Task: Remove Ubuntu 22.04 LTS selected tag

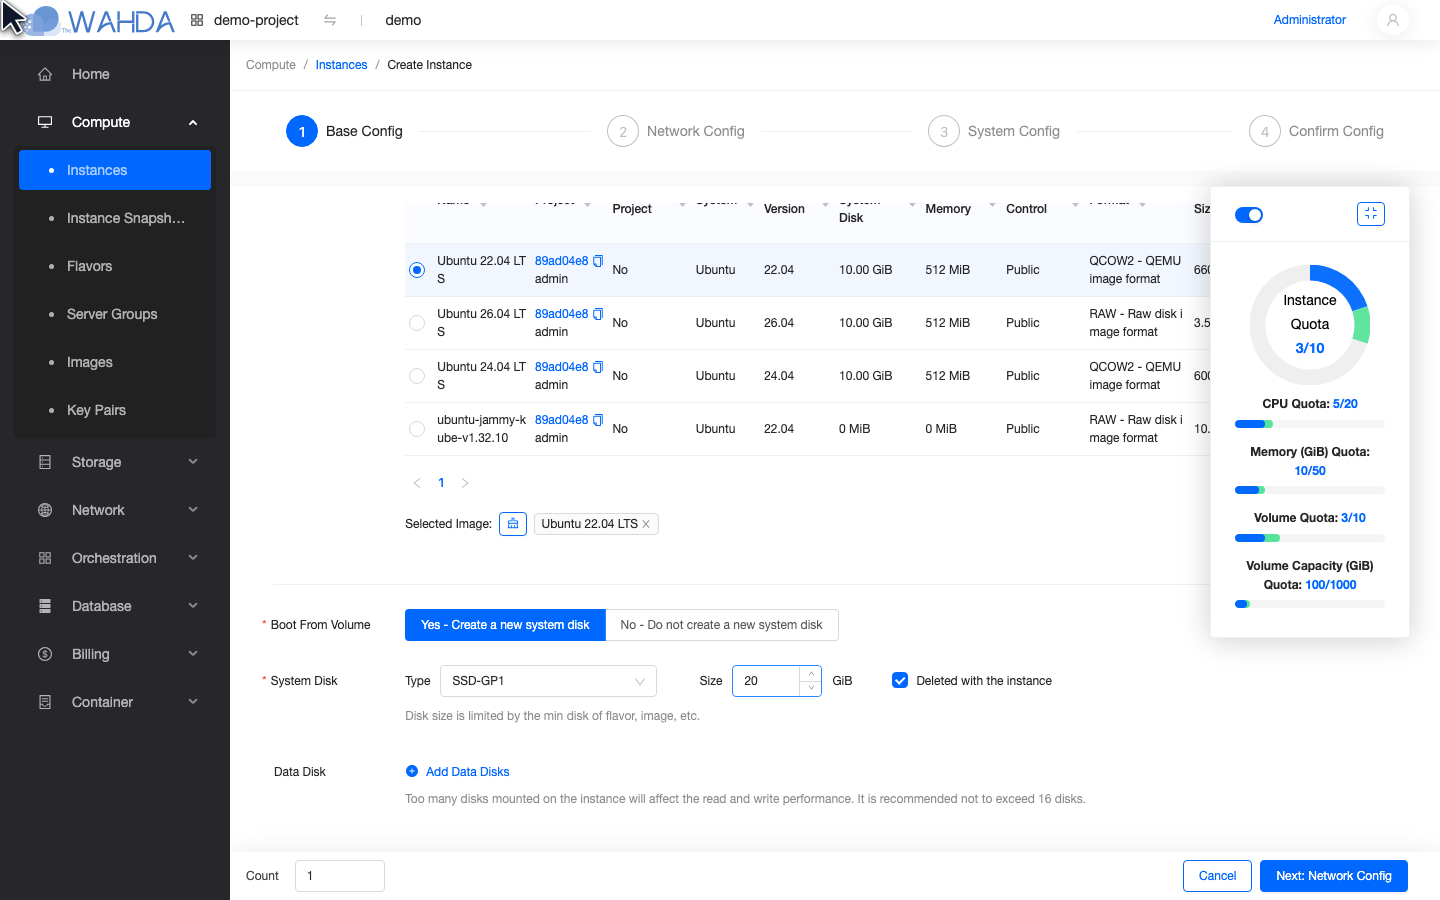Action: pyautogui.click(x=646, y=524)
